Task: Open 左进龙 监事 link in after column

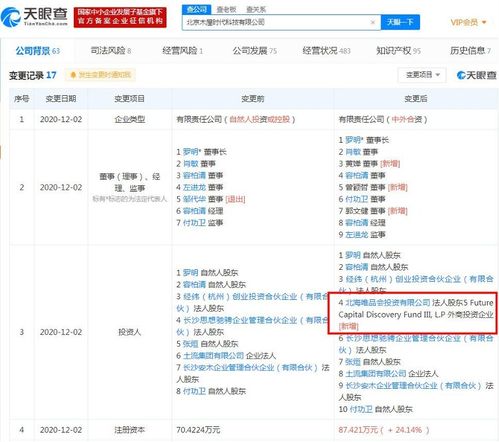Action: pos(357,235)
